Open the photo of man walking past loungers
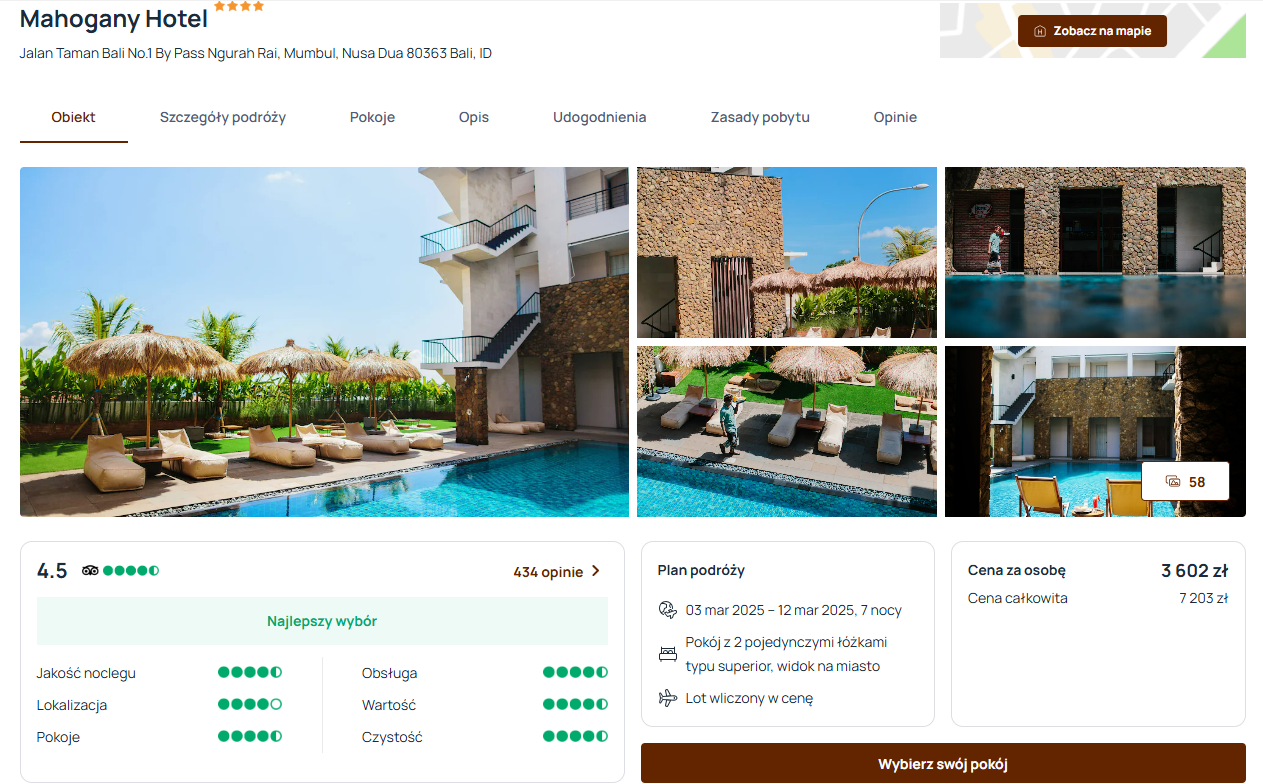The height and width of the screenshot is (784, 1263). pyautogui.click(x=787, y=431)
